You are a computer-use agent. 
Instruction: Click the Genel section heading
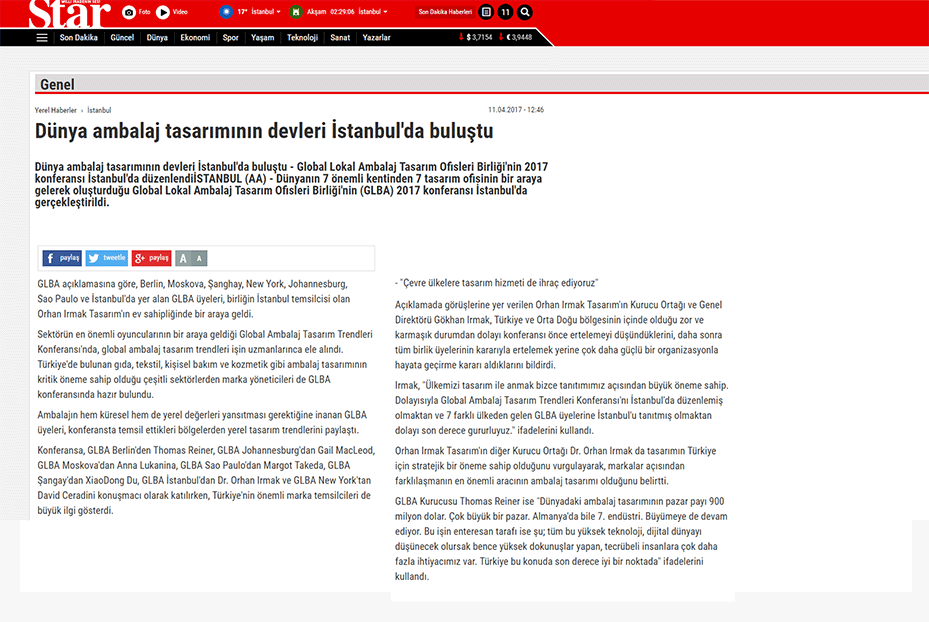57,85
